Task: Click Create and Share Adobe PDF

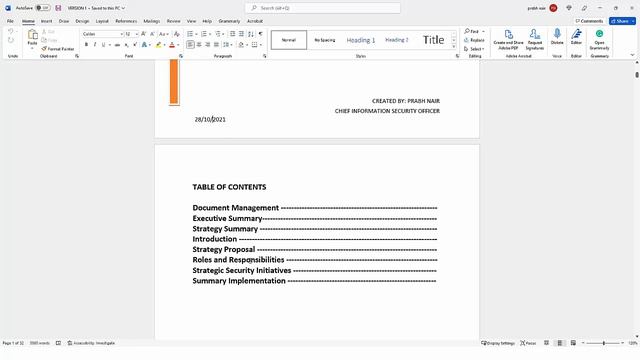Action: [508, 40]
